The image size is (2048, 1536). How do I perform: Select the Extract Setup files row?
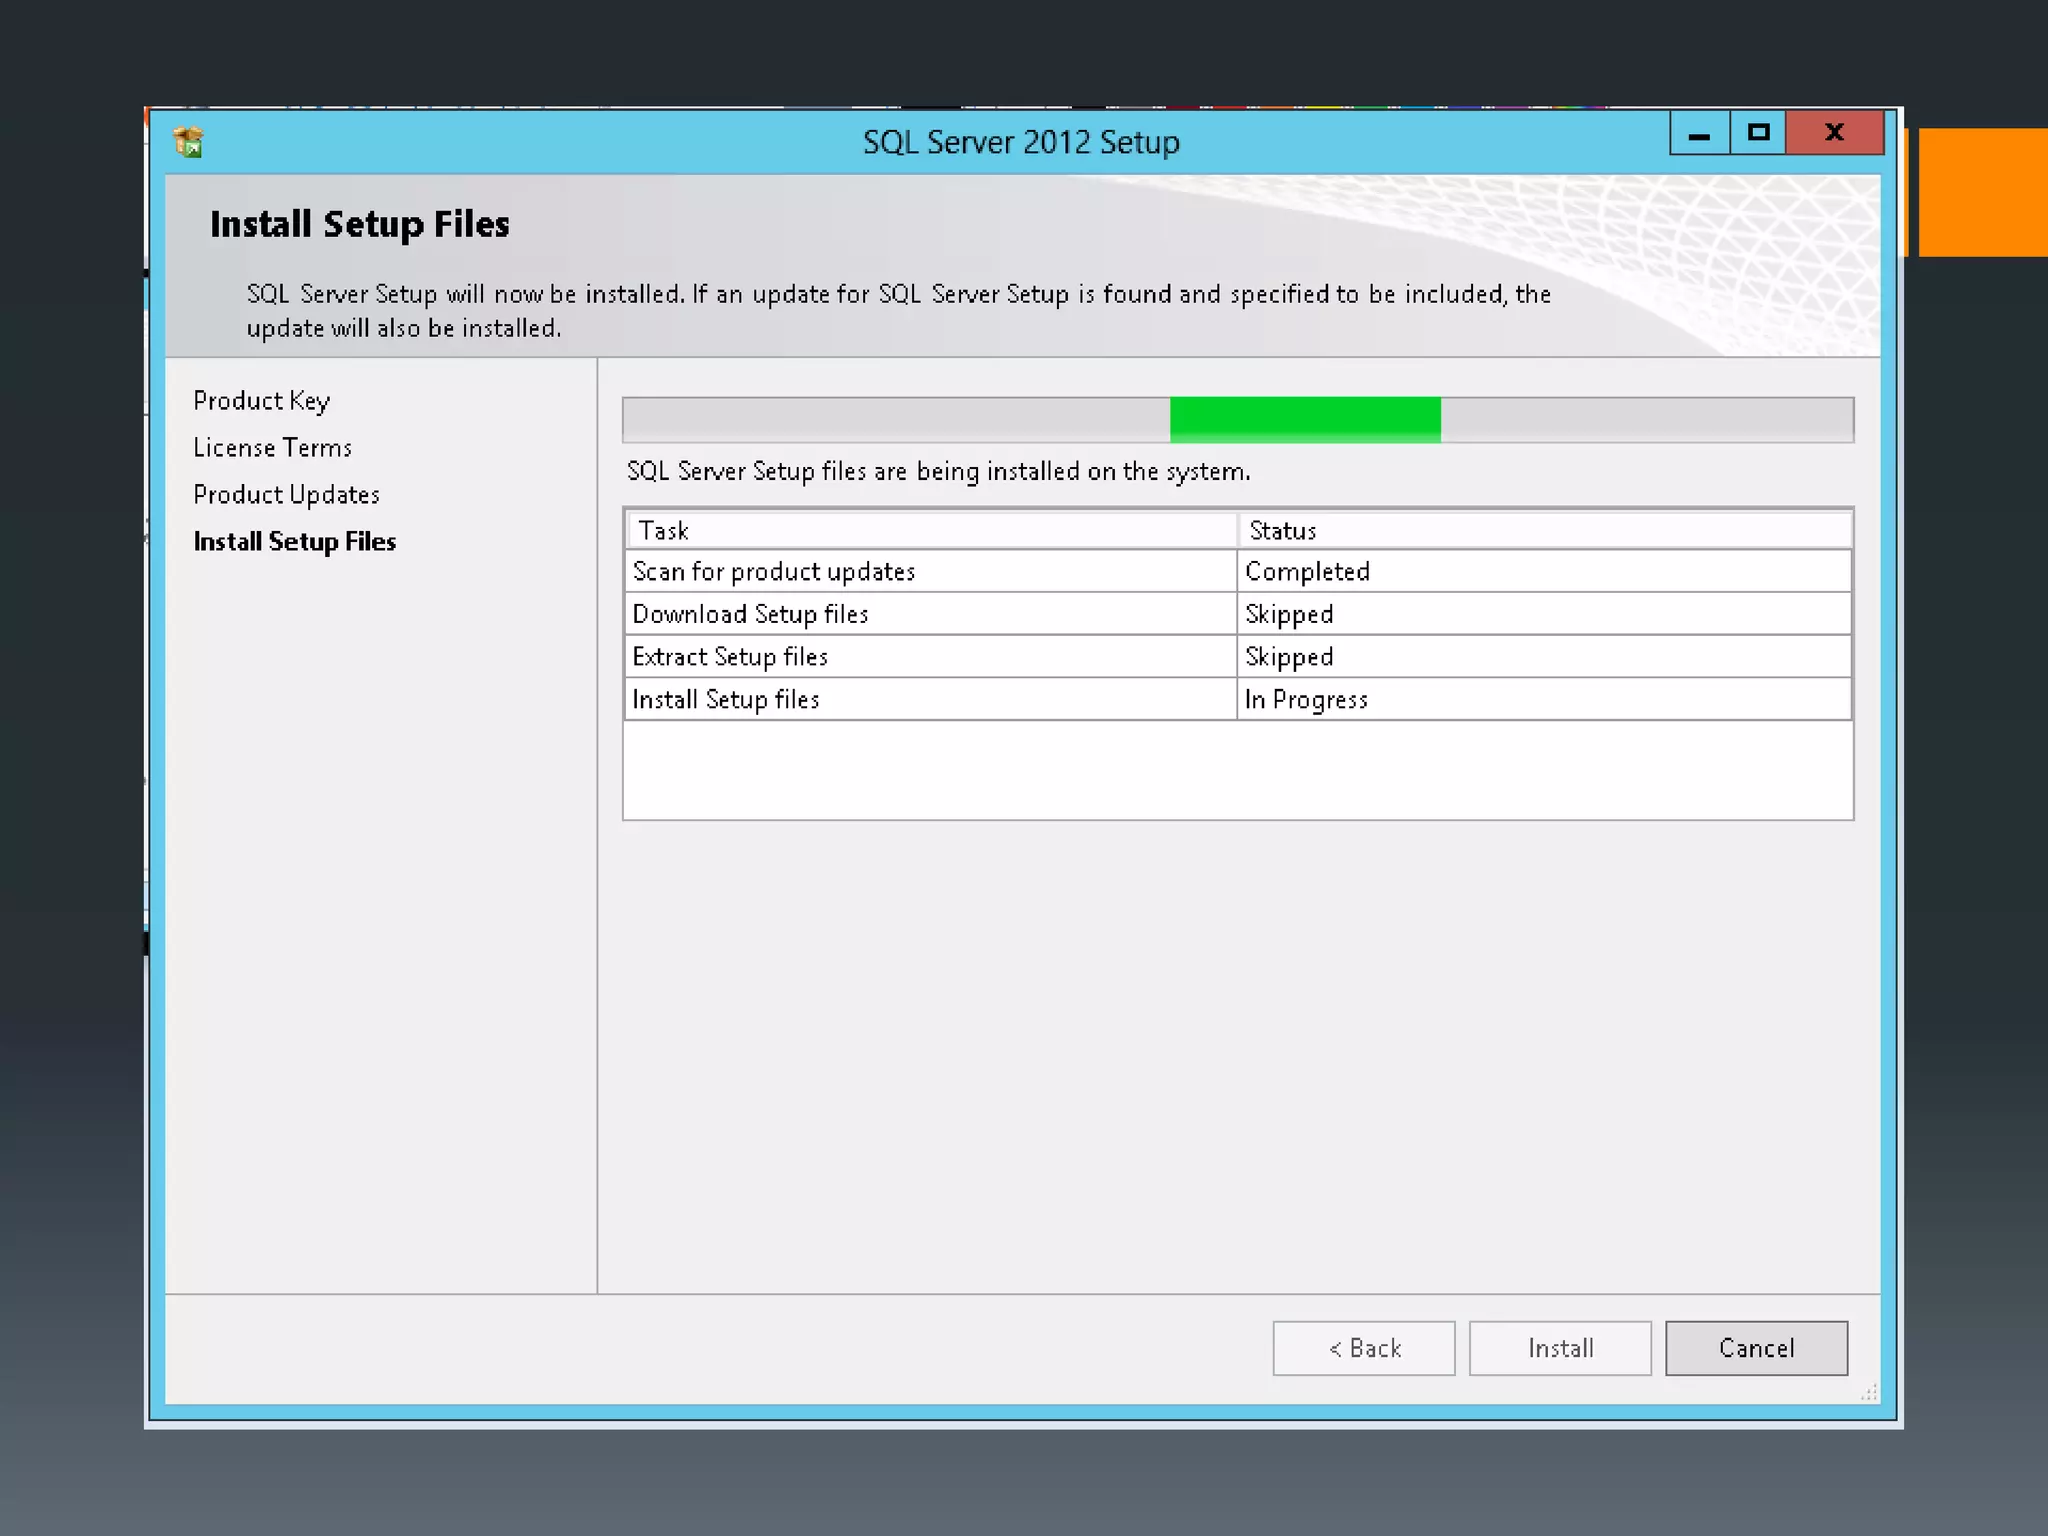click(730, 657)
